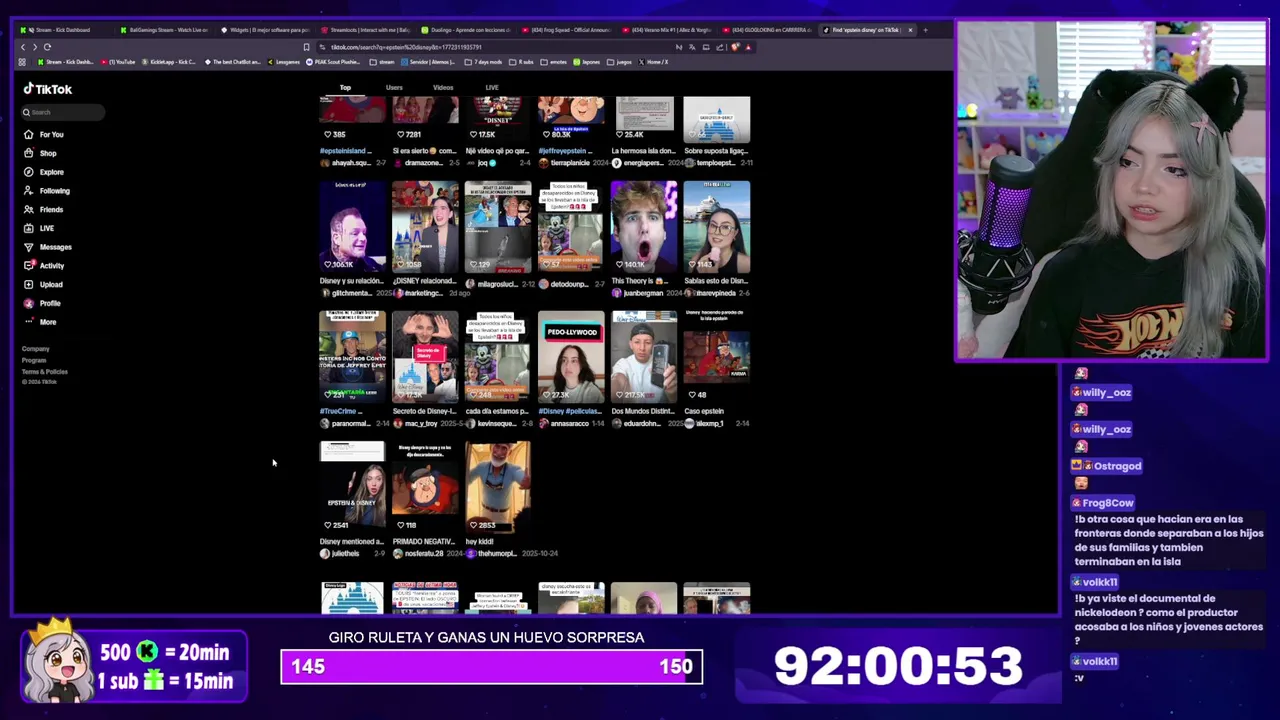The width and height of the screenshot is (1280, 720).
Task: Open the Messages paper-plane icon
Action: click(x=27, y=247)
